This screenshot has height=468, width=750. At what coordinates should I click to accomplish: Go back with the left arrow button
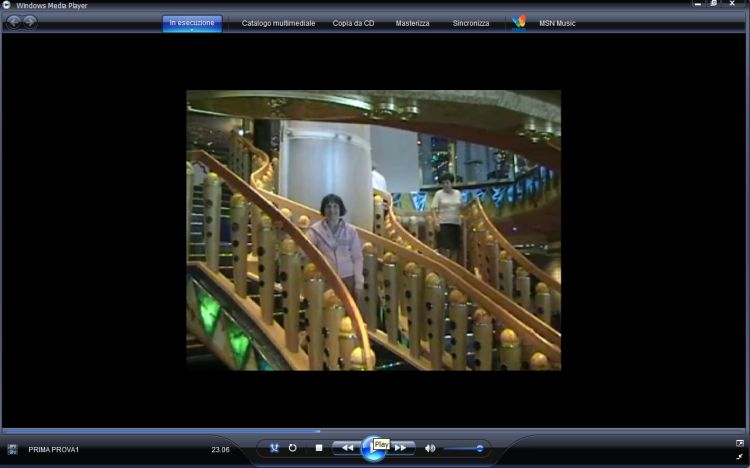pos(15,22)
